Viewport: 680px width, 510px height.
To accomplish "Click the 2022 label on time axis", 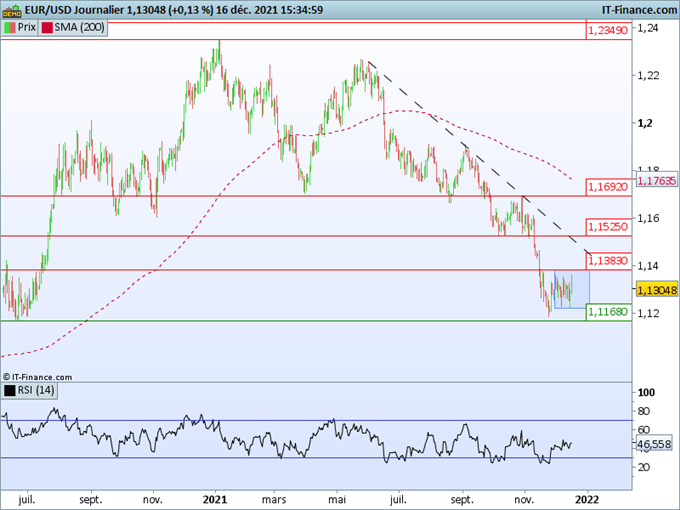I will coord(587,500).
